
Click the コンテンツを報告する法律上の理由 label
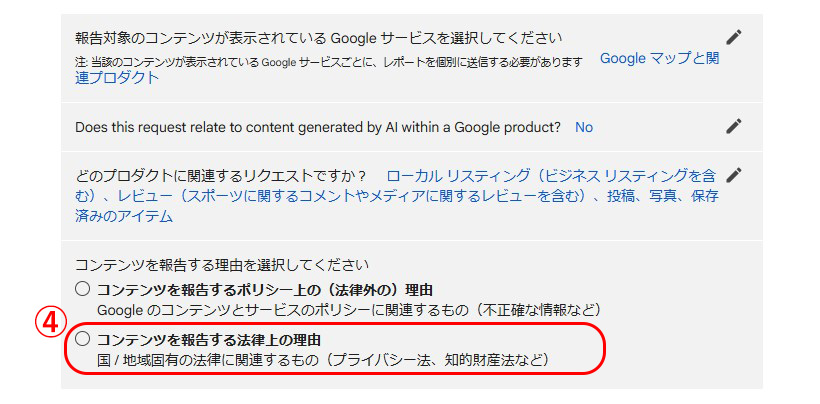coord(209,341)
